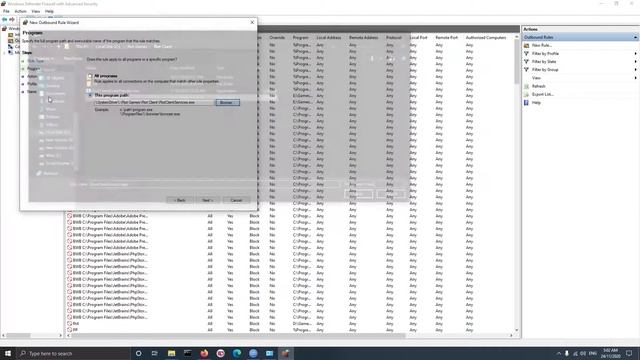Collapse the Outbound Rules actions section

click(x=635, y=37)
